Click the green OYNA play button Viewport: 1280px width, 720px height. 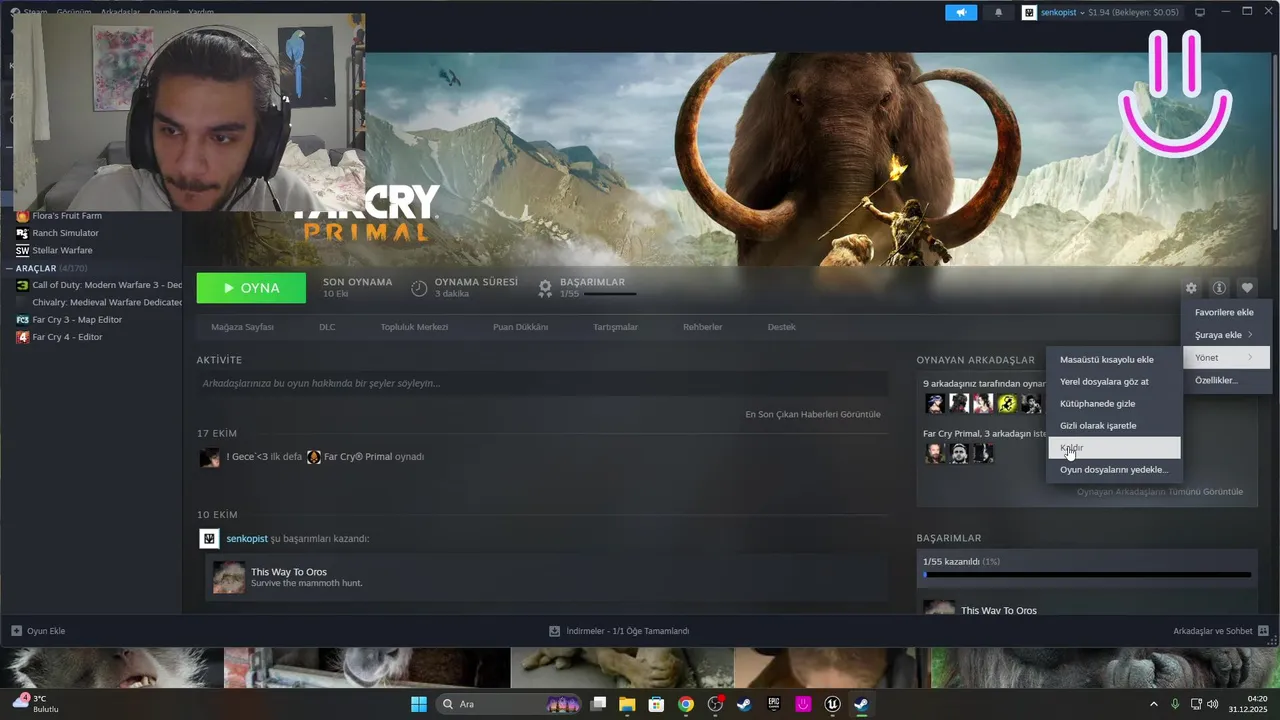tap(251, 288)
